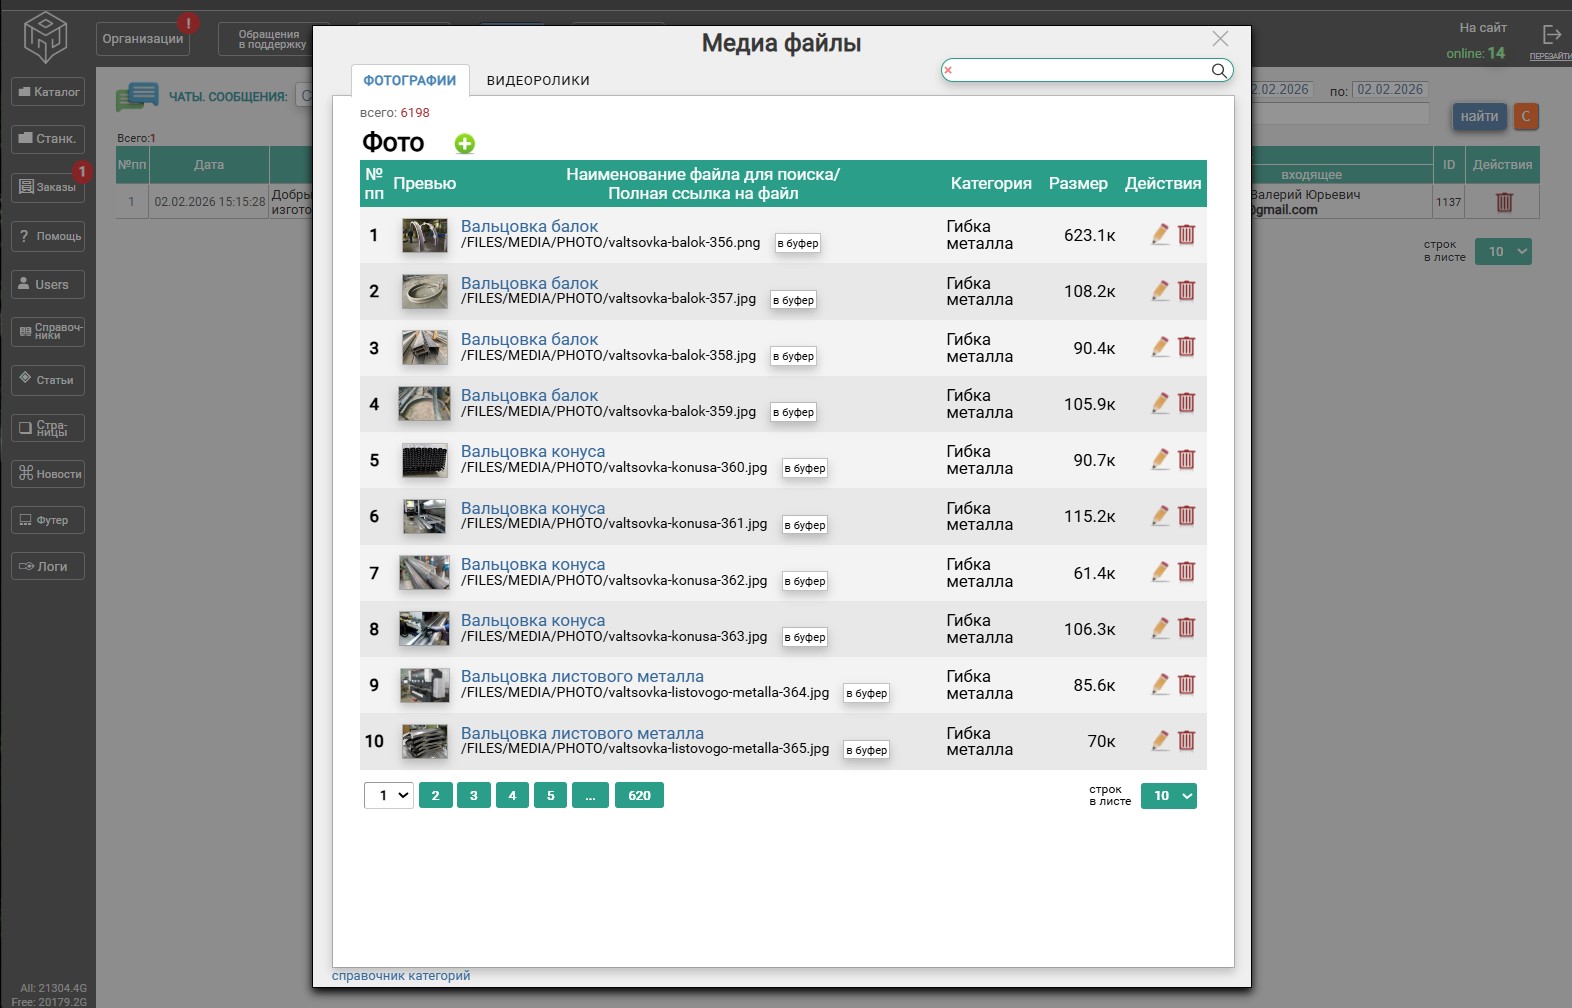The image size is (1572, 1008).
Task: Click the Организации button in top bar
Action: [x=143, y=39]
